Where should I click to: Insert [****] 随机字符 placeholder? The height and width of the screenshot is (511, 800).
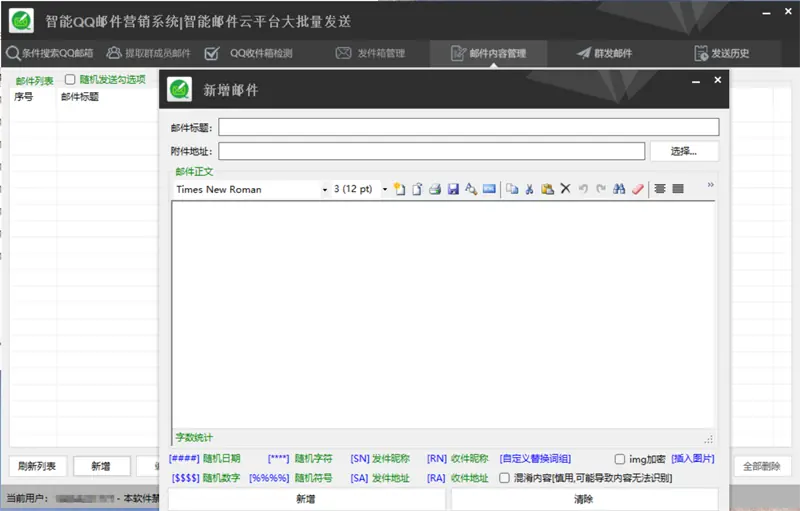tap(299, 458)
